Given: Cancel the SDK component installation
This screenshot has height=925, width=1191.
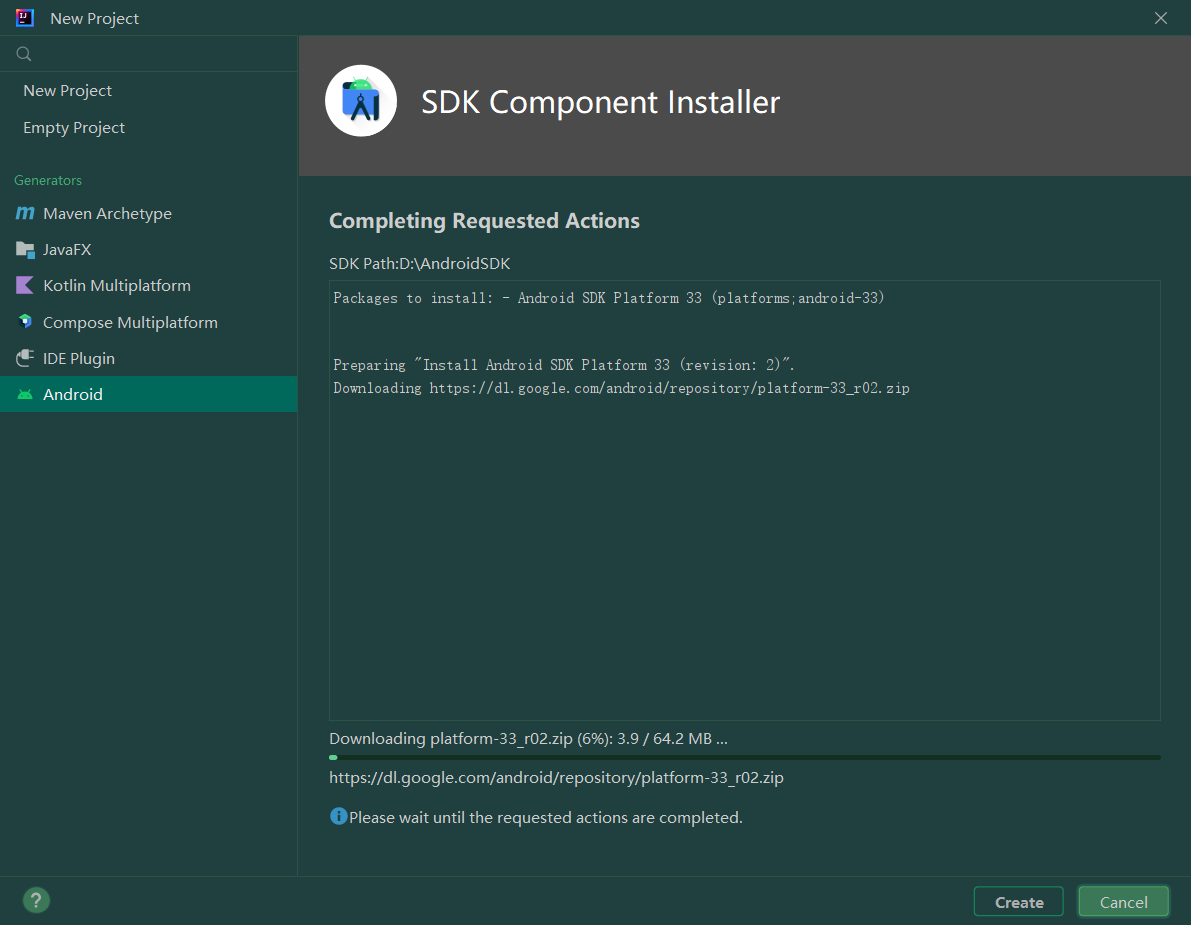Looking at the screenshot, I should (1123, 902).
